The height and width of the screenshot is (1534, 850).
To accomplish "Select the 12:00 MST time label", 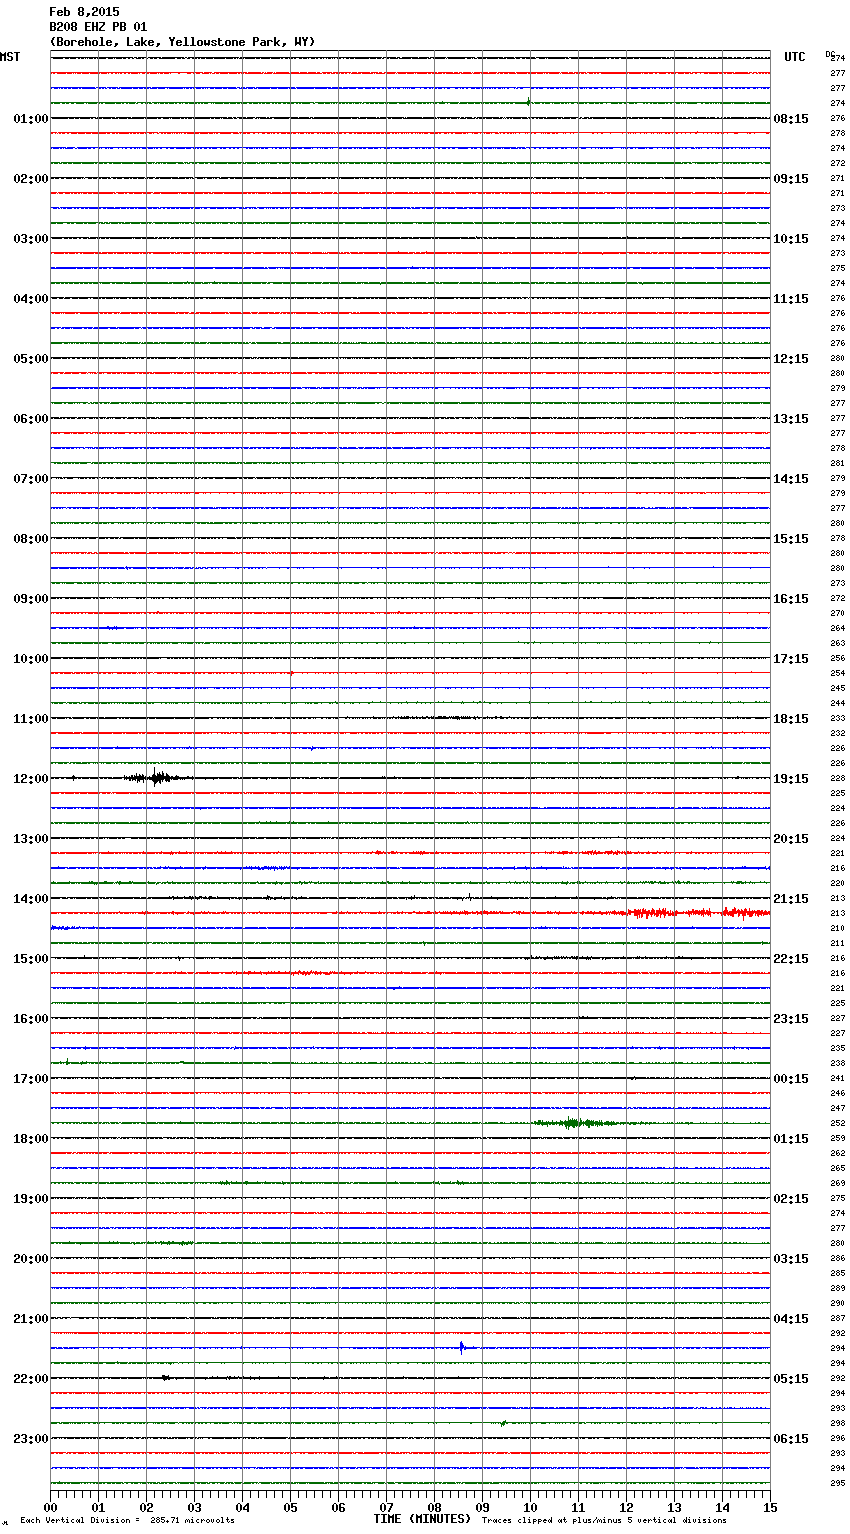I will point(30,778).
